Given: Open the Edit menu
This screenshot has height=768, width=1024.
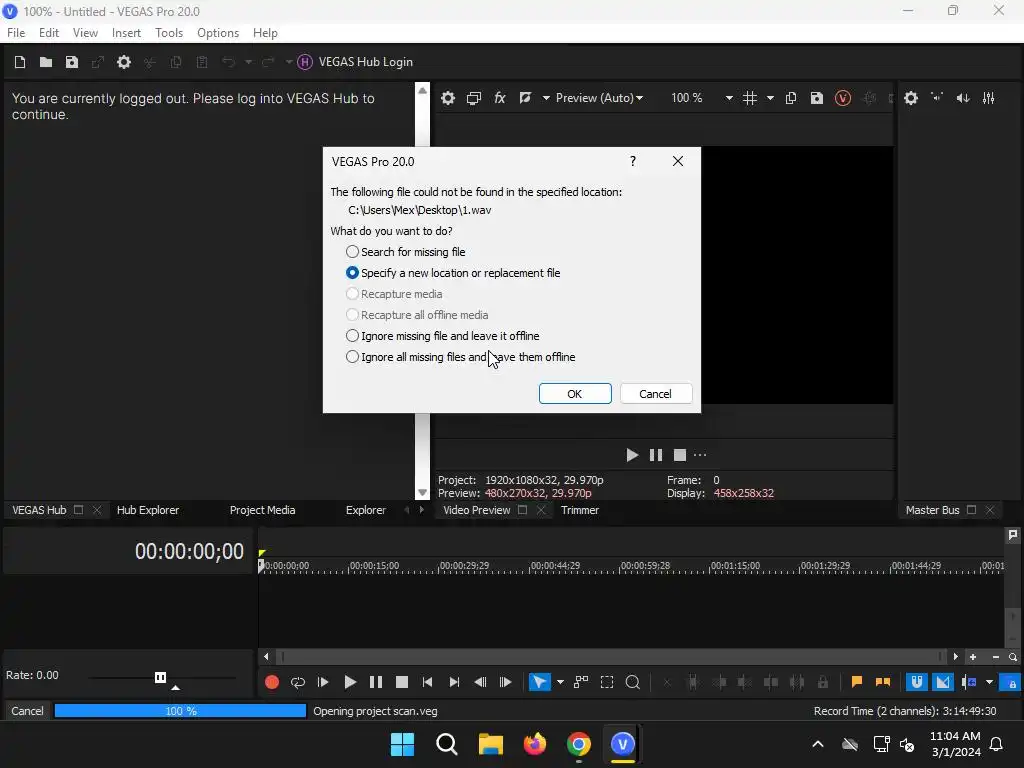Looking at the screenshot, I should tap(49, 33).
